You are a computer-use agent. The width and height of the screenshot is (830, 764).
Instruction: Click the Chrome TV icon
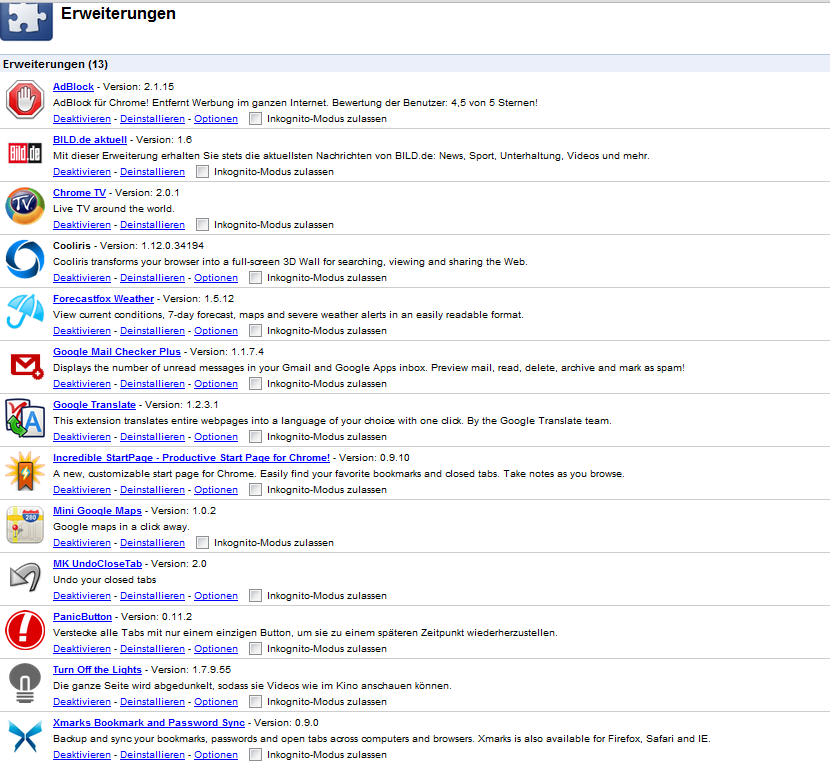[x=25, y=205]
